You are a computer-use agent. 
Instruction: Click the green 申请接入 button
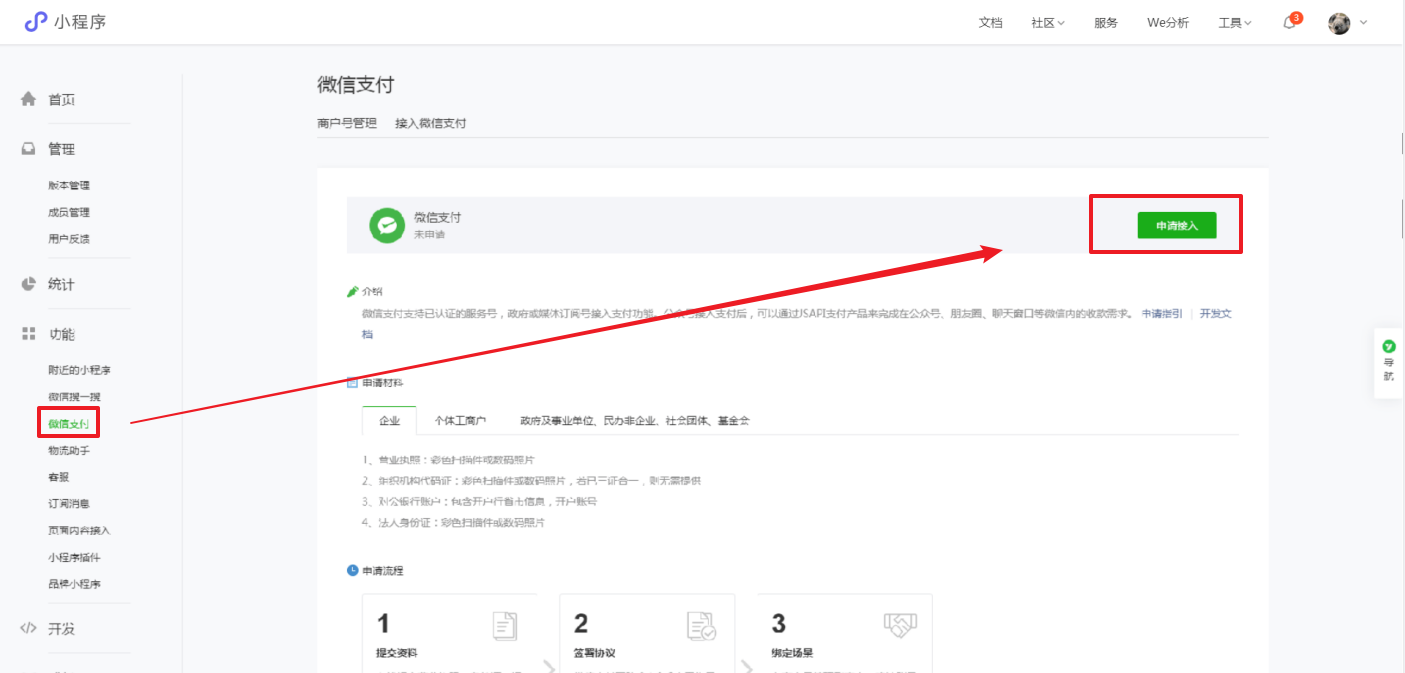pos(1176,226)
